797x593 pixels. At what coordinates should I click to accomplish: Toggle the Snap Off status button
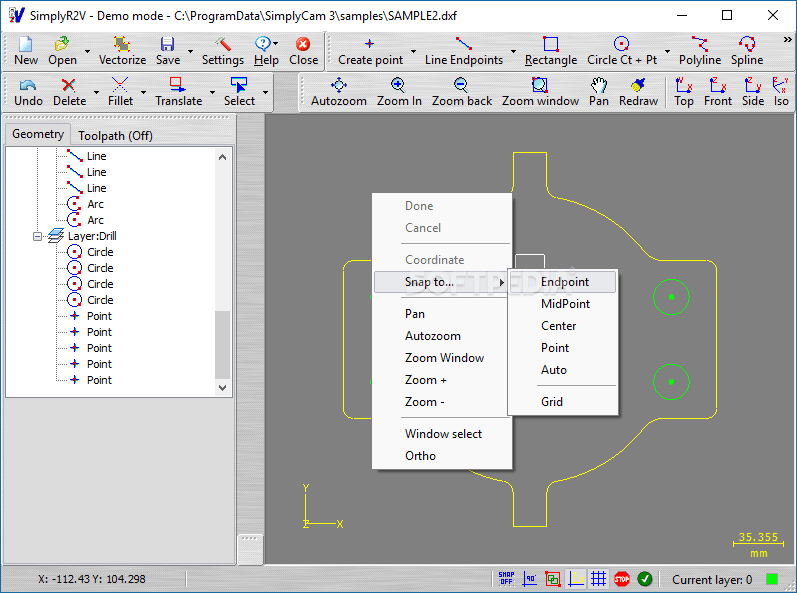[506, 579]
